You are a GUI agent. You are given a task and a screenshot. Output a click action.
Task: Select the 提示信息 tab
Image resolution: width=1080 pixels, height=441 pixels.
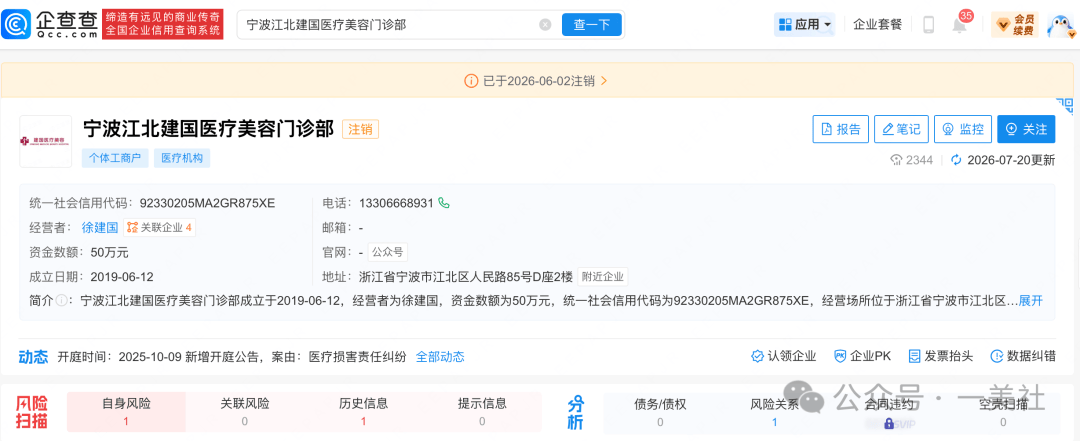click(482, 412)
